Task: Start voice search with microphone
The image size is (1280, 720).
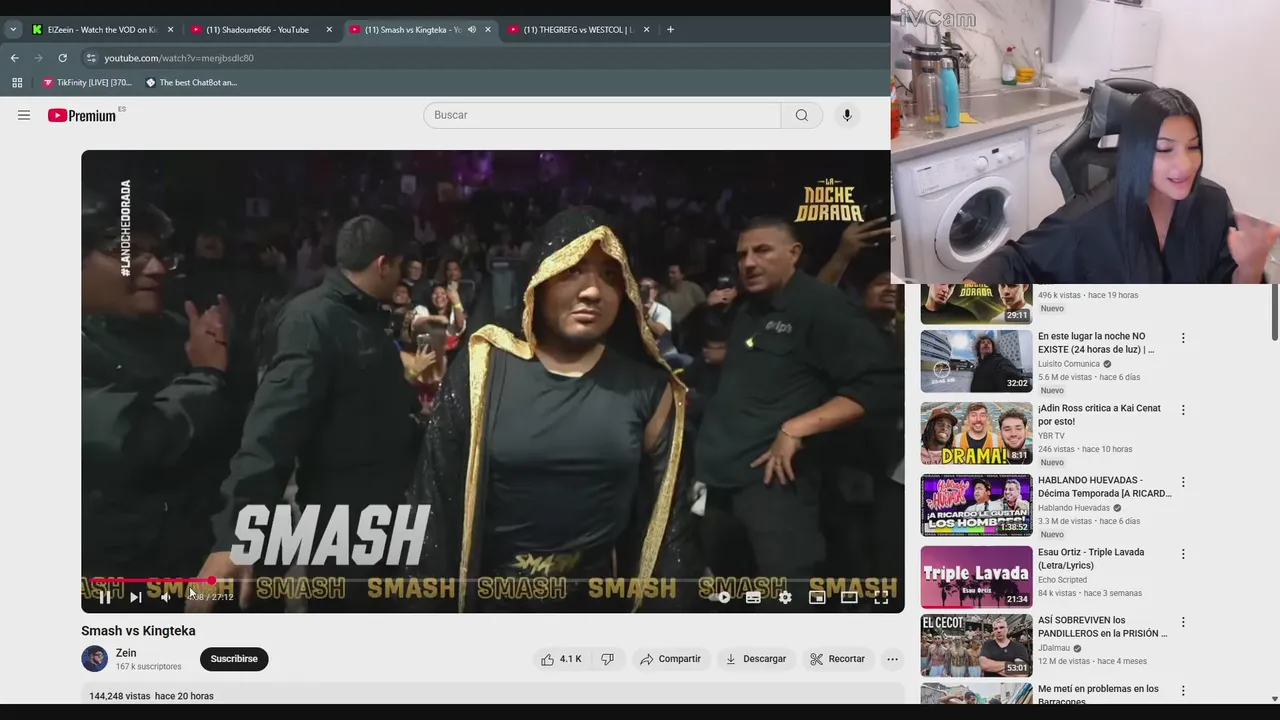Action: [x=847, y=115]
